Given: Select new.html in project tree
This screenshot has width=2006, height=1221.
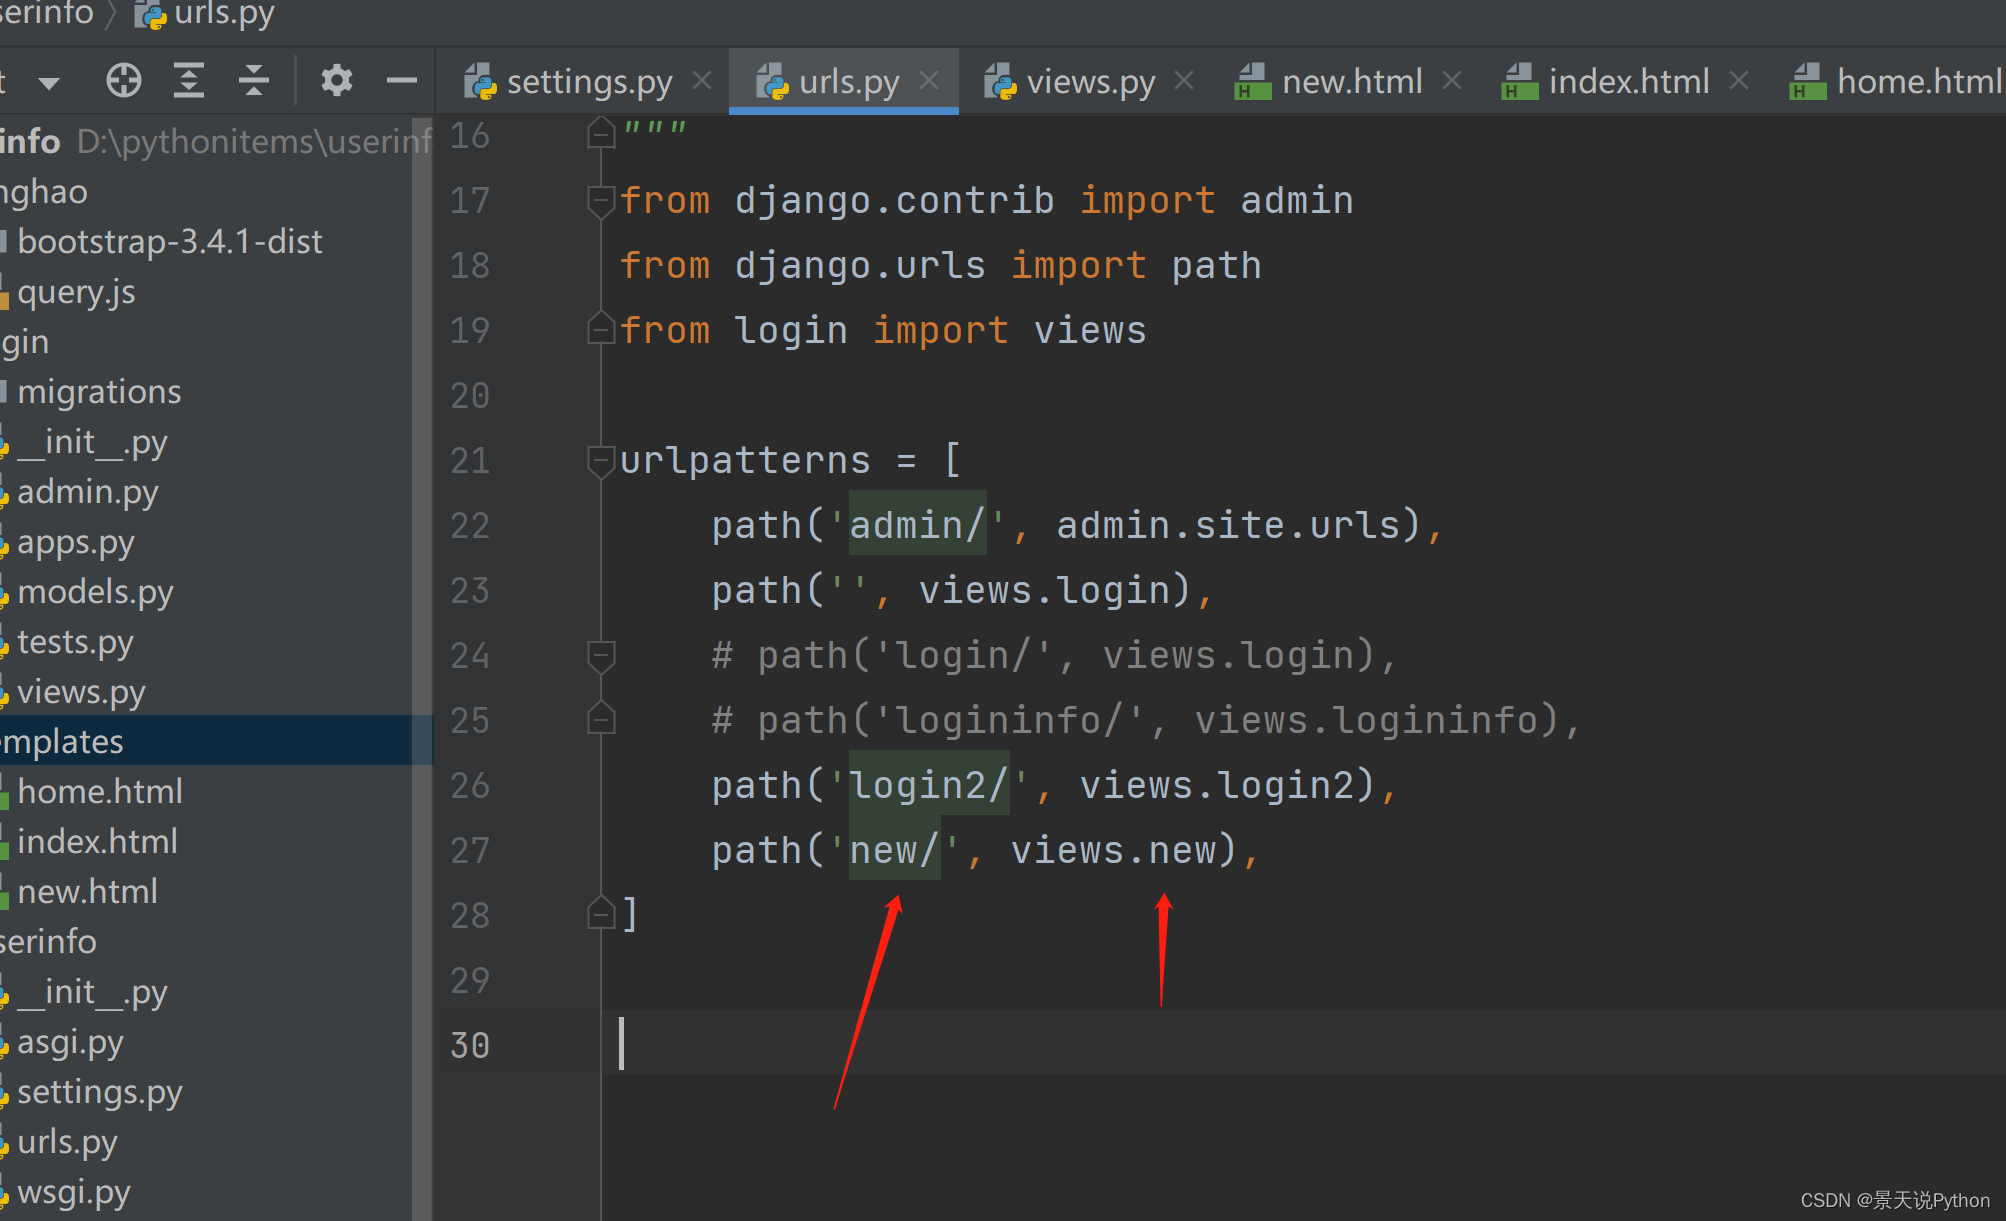Looking at the screenshot, I should tap(87, 891).
